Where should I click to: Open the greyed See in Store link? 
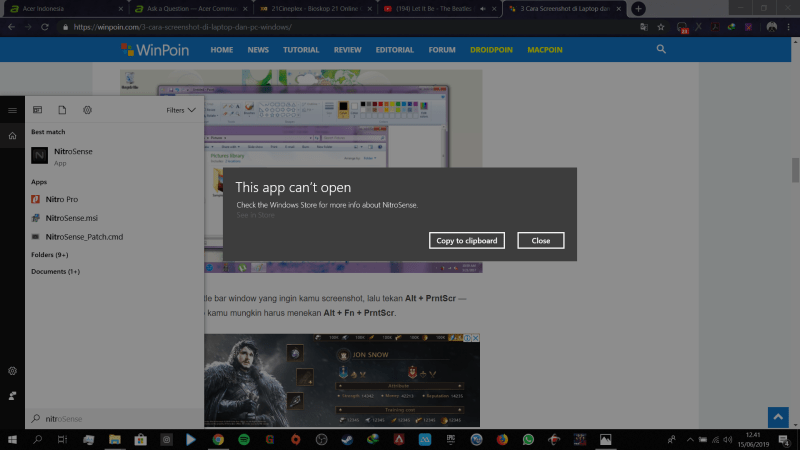[256, 215]
